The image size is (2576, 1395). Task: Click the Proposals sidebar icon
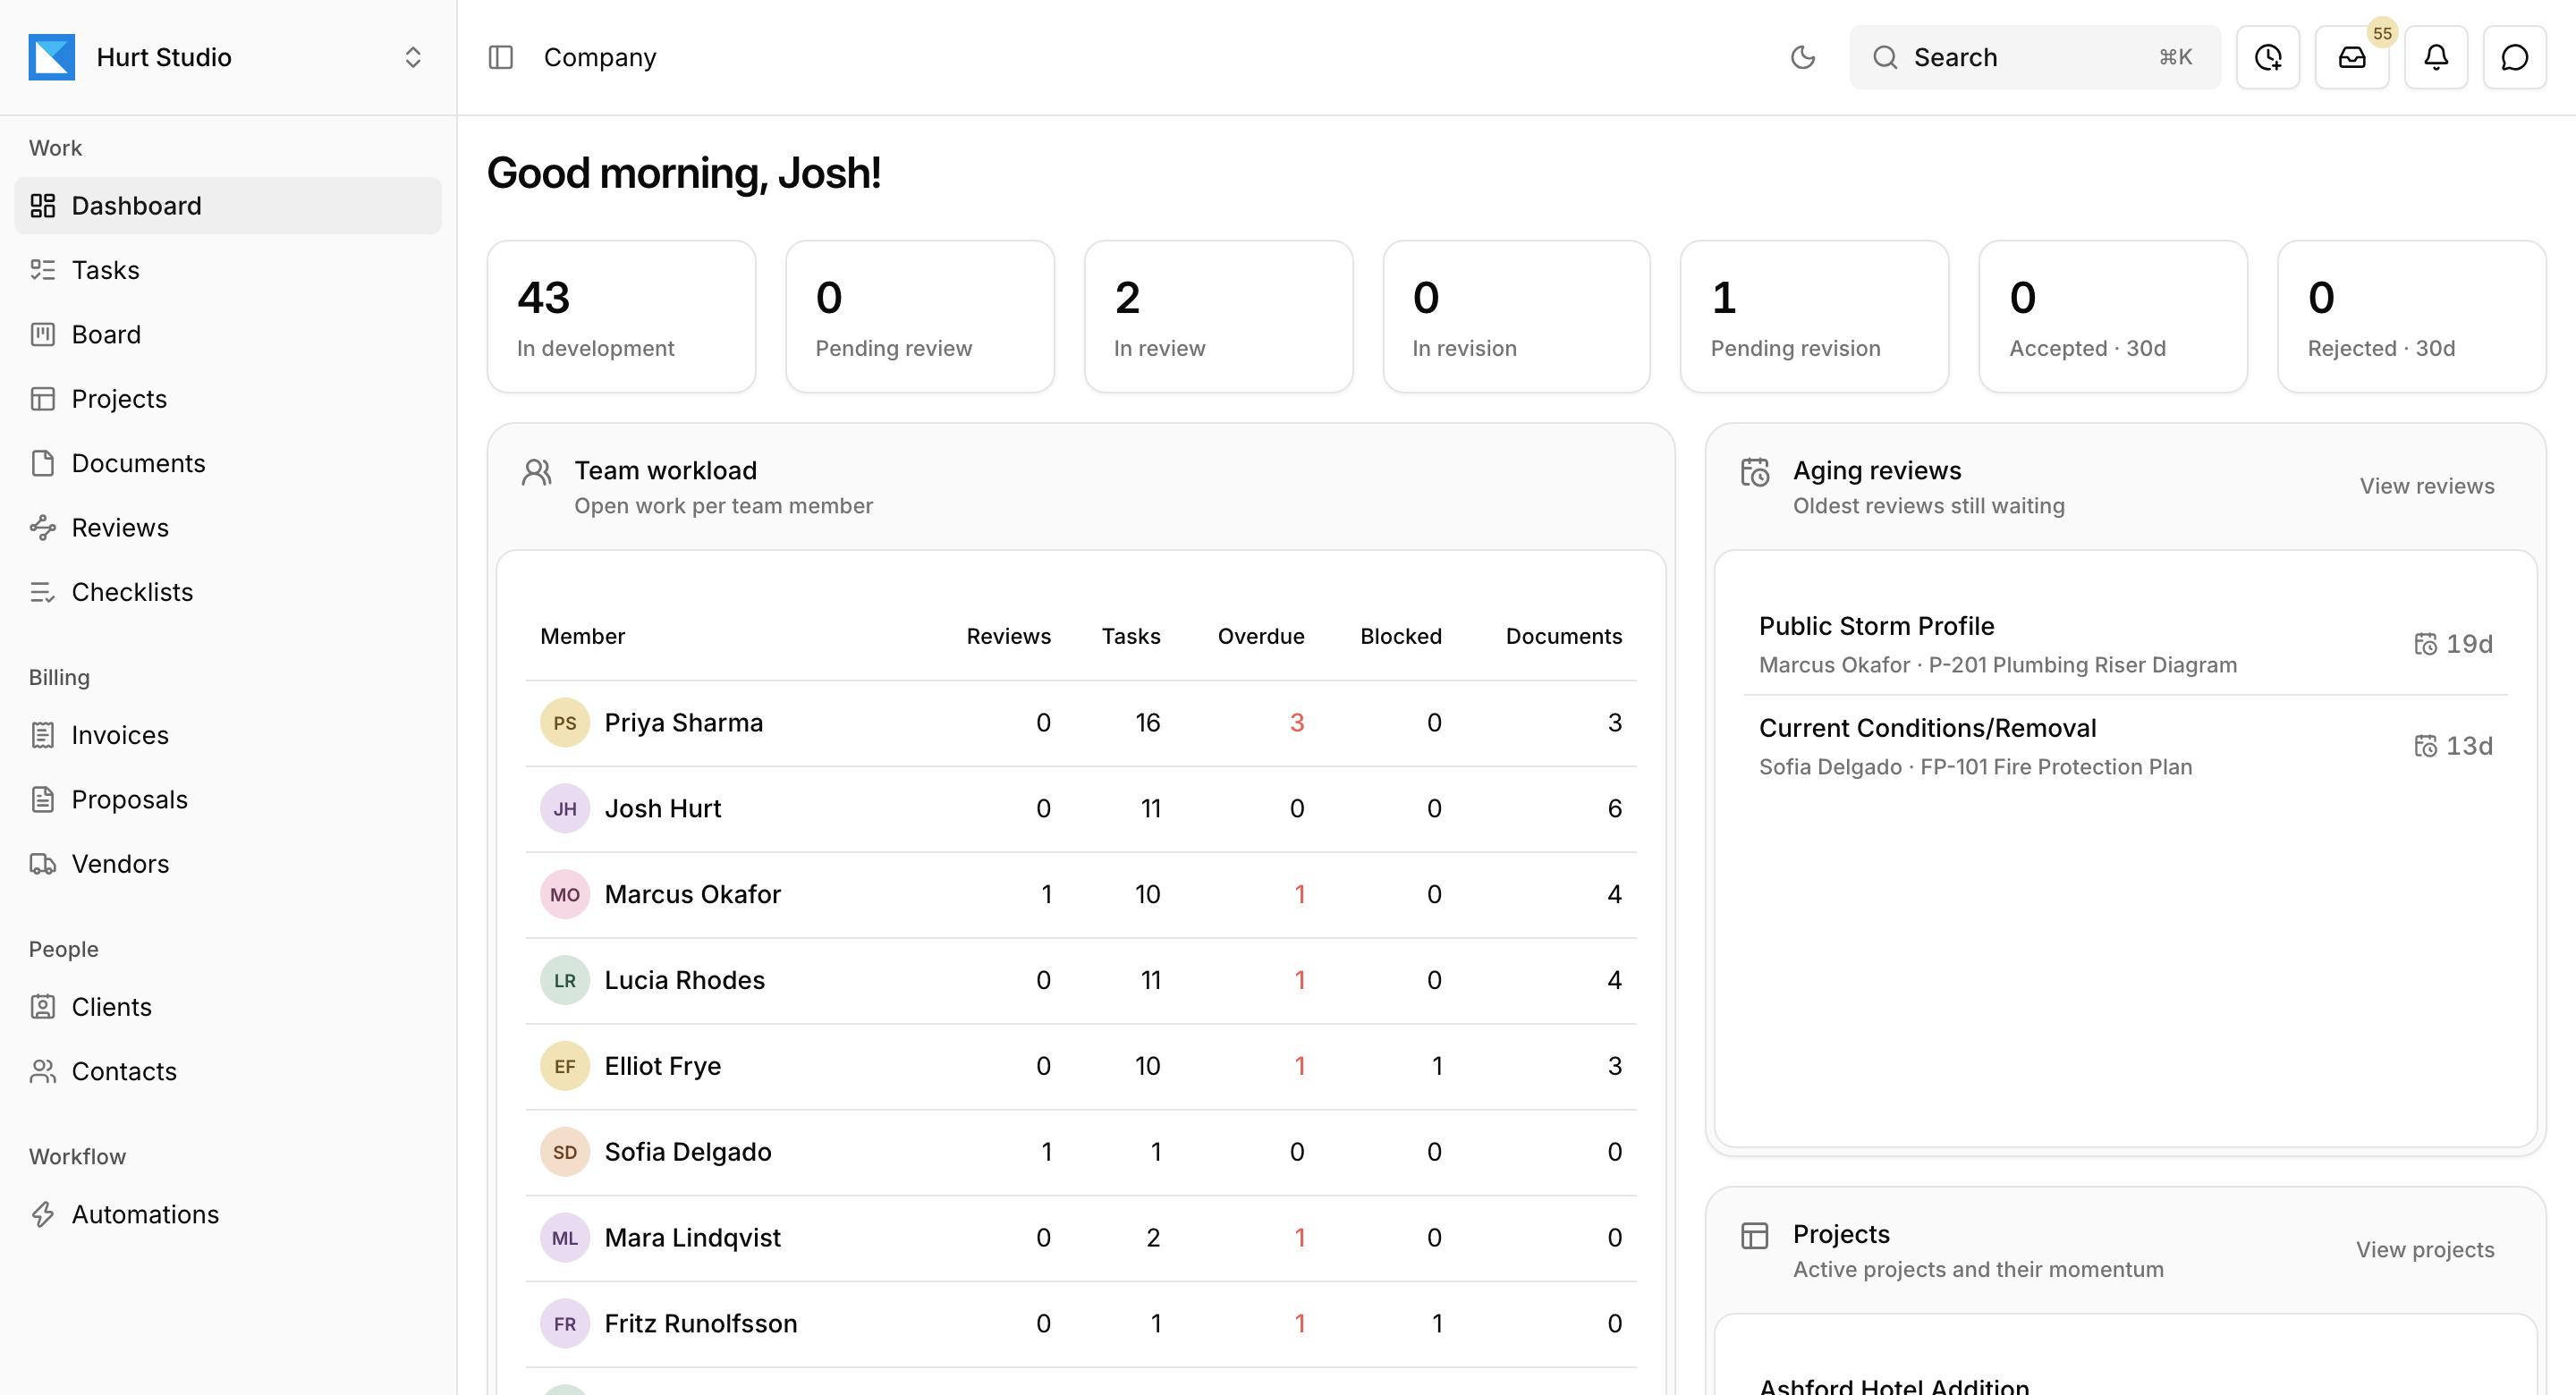click(x=43, y=799)
